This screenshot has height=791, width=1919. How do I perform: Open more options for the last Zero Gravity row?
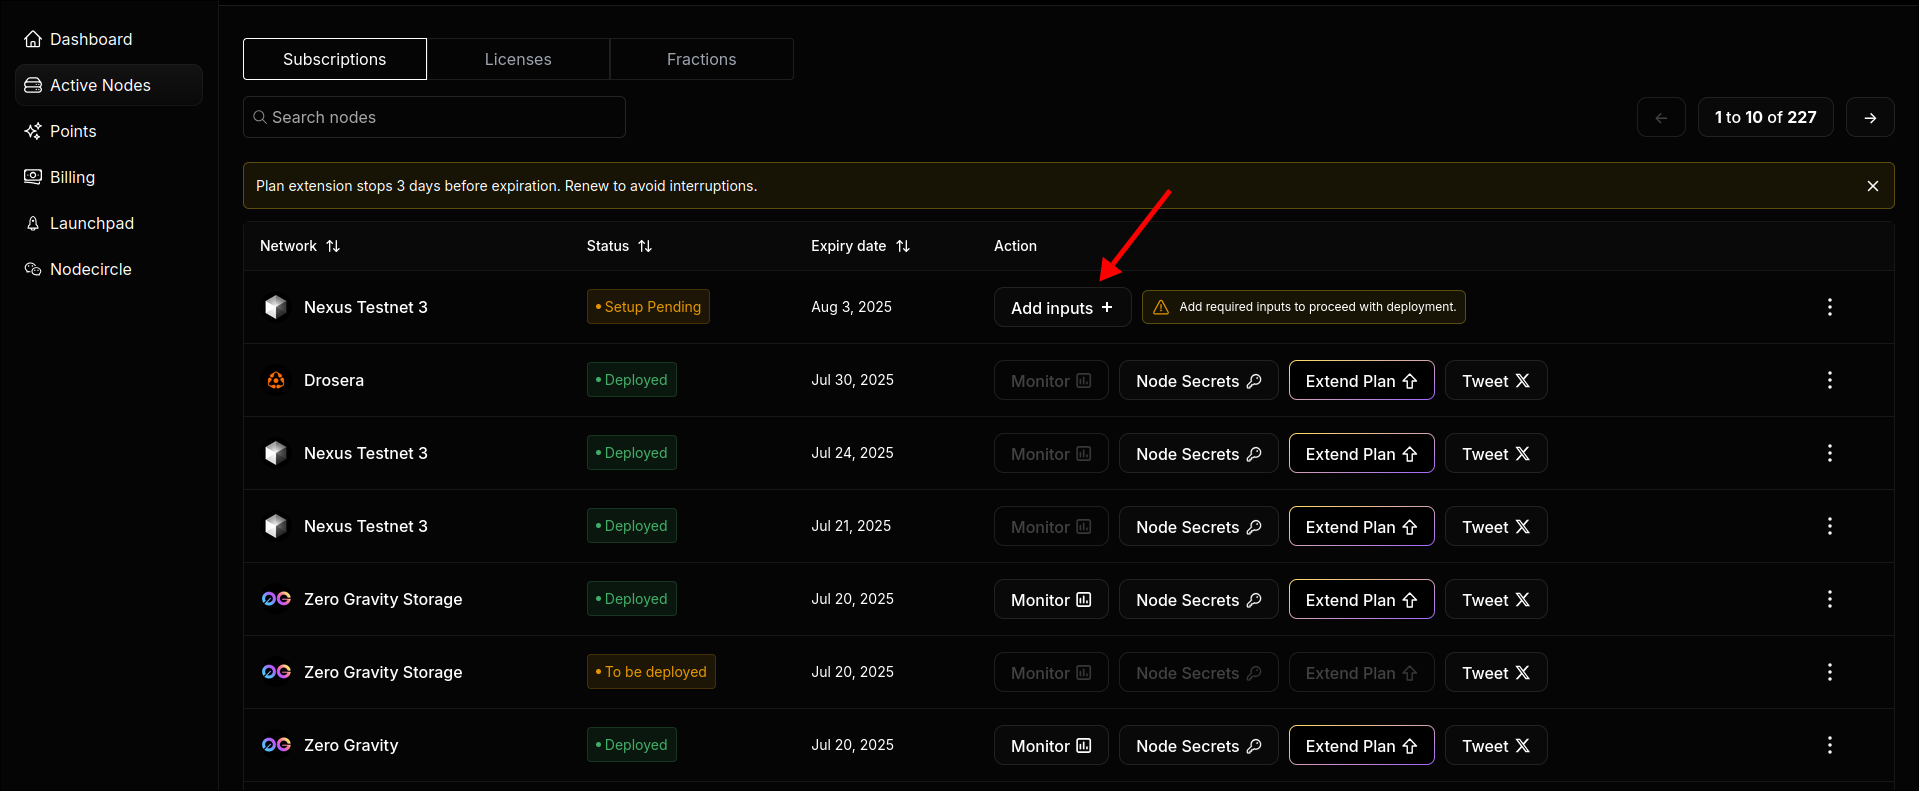click(x=1830, y=745)
